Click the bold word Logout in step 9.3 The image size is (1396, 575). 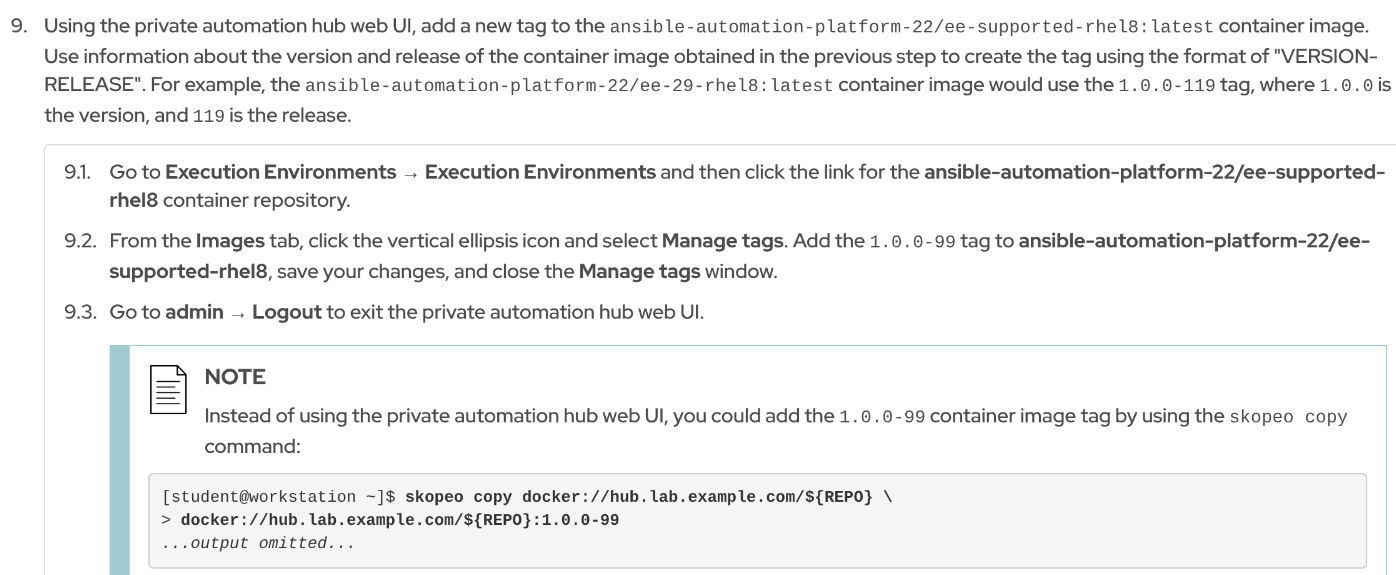click(286, 313)
